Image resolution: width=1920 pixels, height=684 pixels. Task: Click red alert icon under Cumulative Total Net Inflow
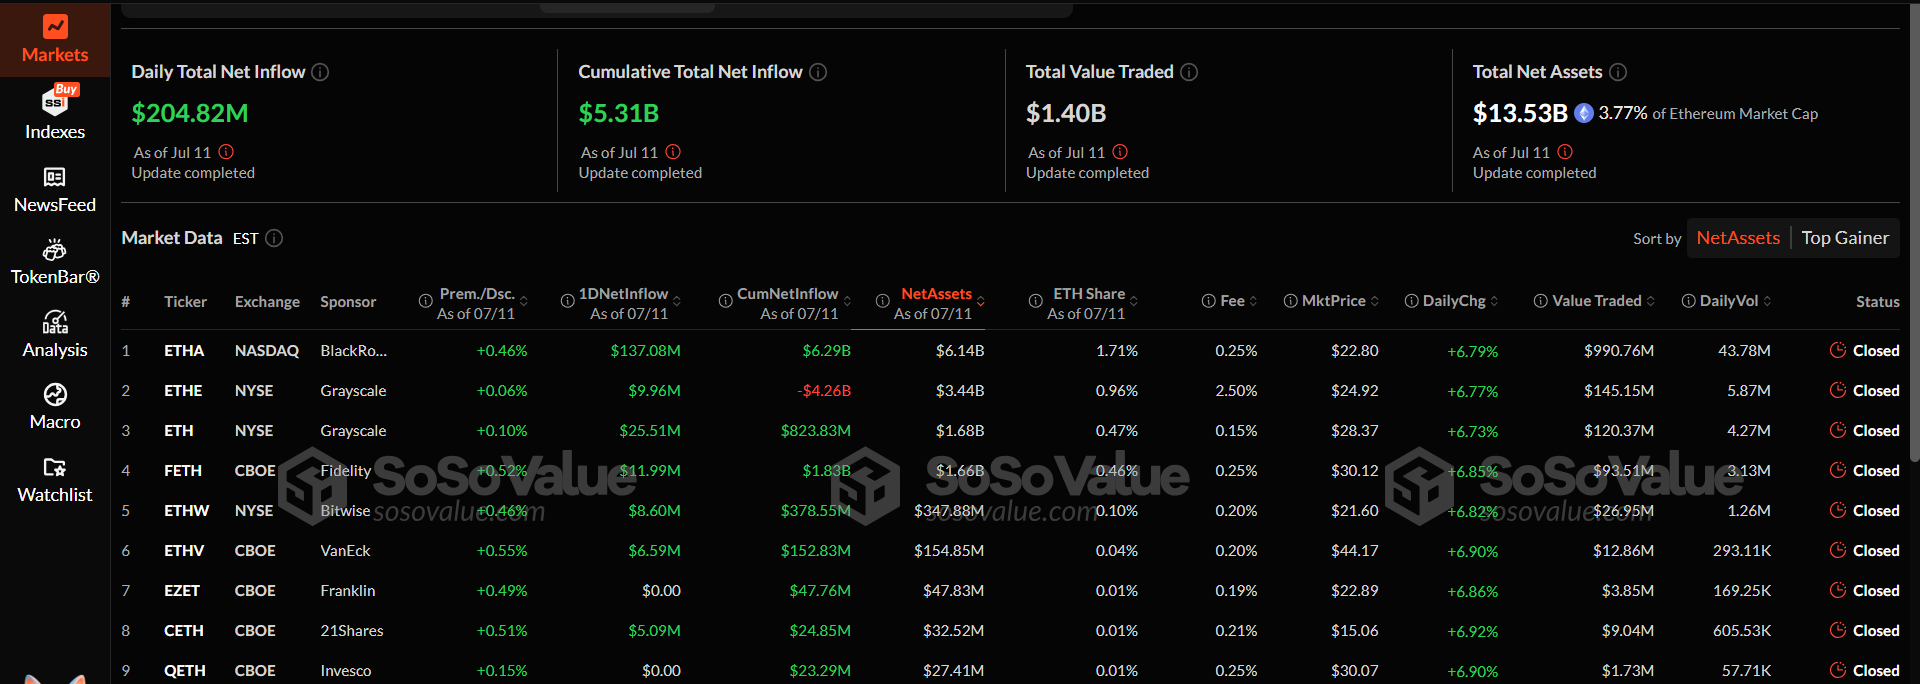tap(673, 152)
